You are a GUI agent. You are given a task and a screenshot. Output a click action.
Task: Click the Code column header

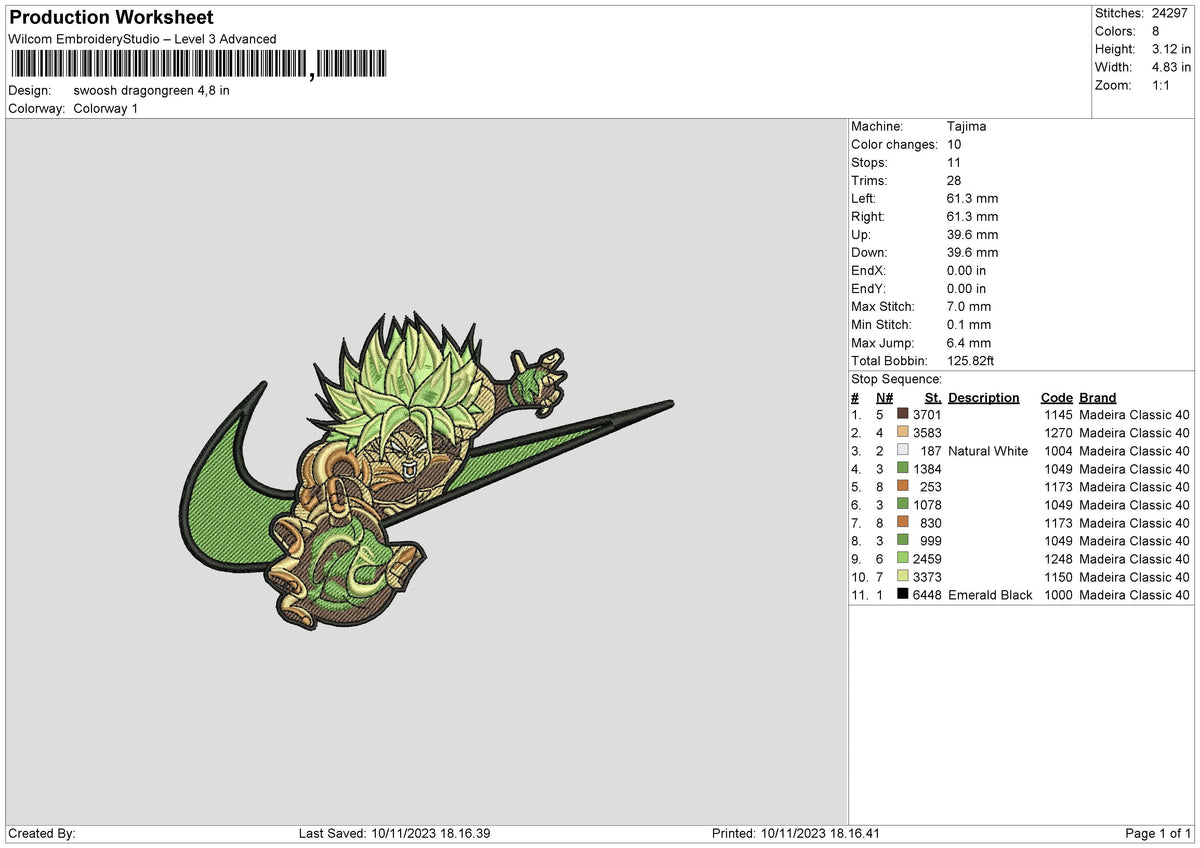coord(1057,397)
